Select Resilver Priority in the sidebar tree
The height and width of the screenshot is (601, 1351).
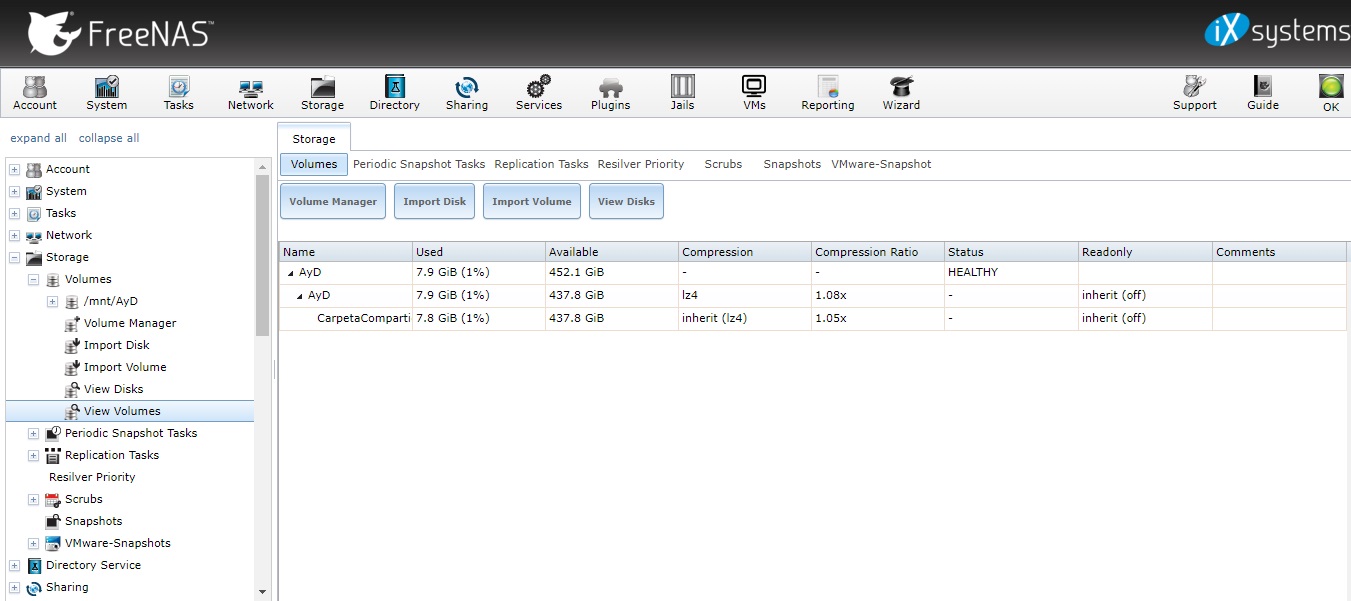92,477
